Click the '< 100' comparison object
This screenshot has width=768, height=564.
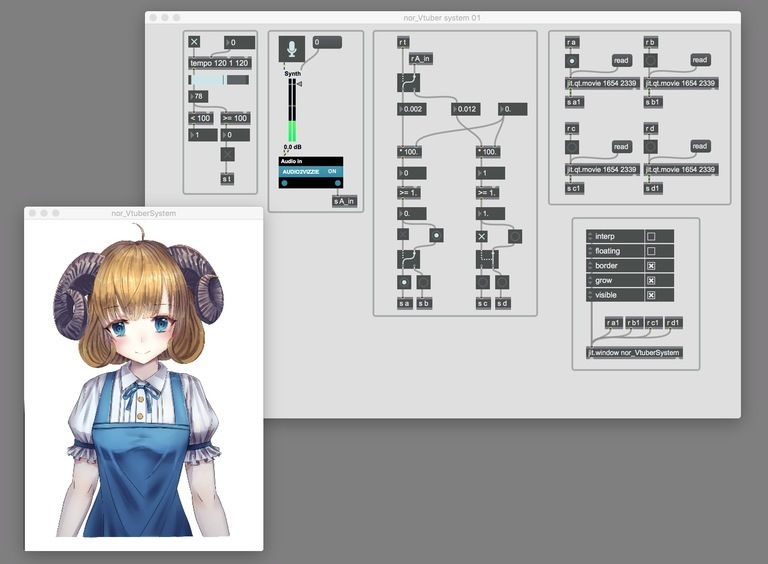click(200, 118)
